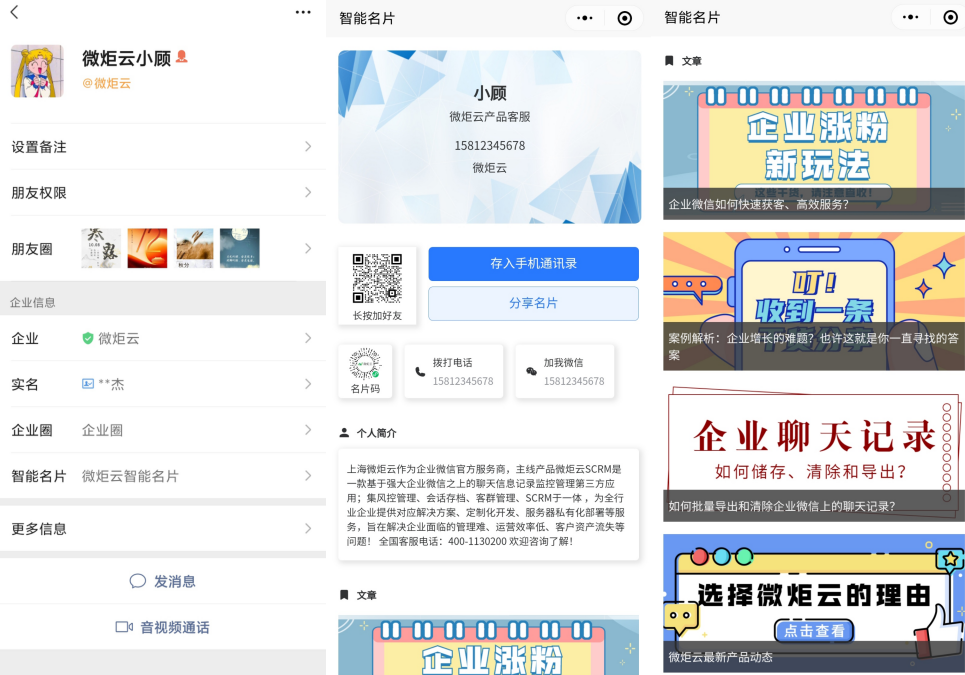Open article 微炬云最新产品动态

pos(814,603)
